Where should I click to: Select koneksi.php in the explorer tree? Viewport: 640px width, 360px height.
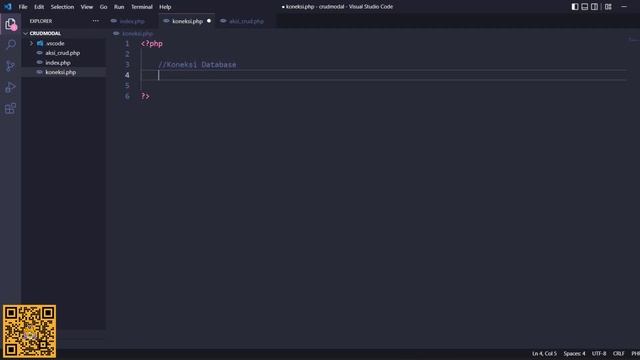pos(60,72)
